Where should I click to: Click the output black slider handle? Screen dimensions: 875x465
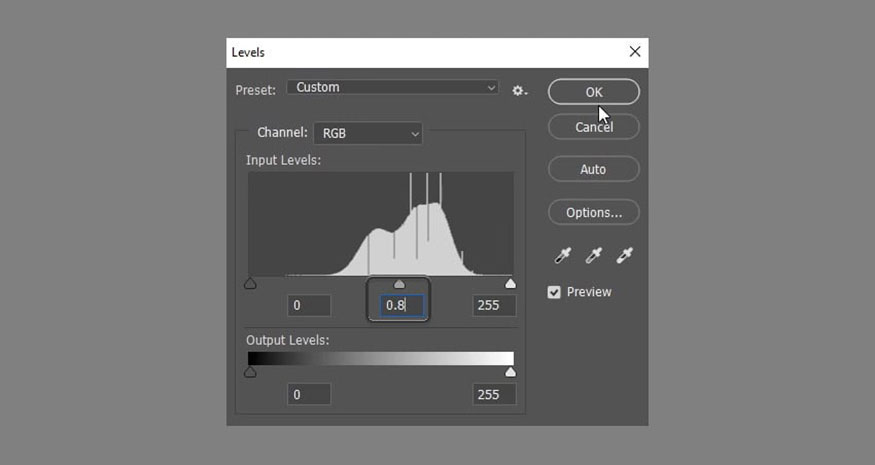(250, 372)
